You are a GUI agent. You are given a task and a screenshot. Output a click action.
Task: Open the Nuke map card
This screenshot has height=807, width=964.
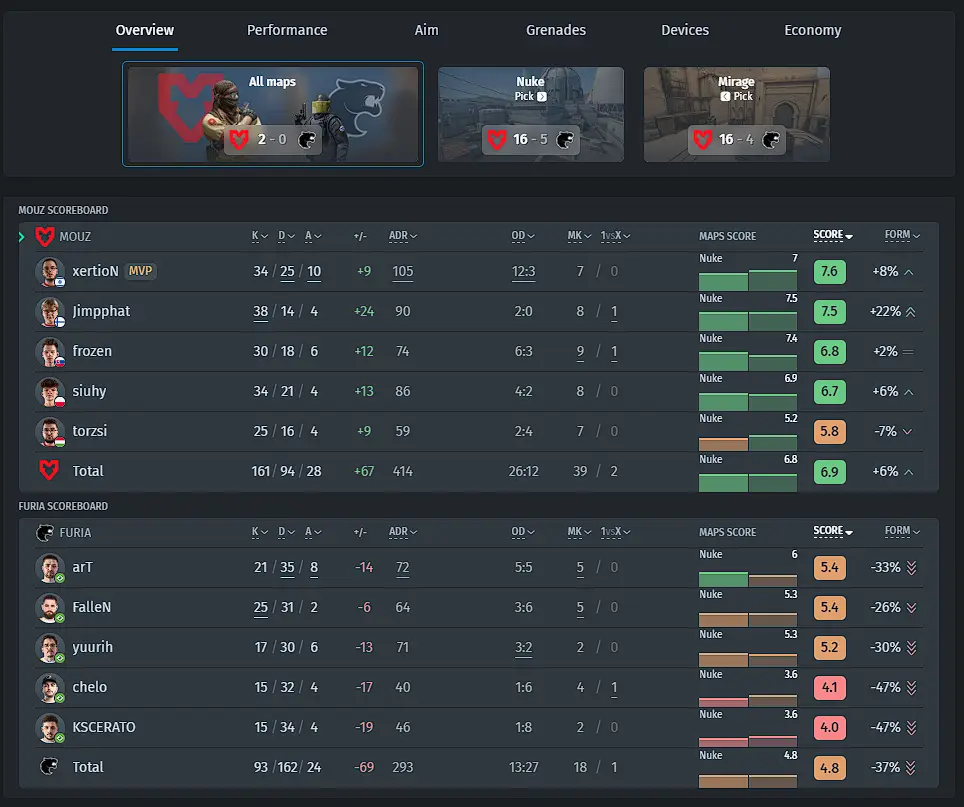[x=531, y=114]
